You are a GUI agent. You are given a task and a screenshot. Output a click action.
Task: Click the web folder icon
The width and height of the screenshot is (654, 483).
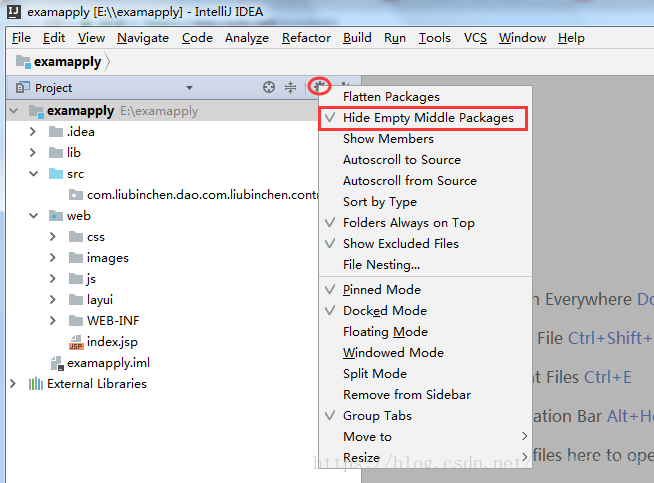(56, 216)
